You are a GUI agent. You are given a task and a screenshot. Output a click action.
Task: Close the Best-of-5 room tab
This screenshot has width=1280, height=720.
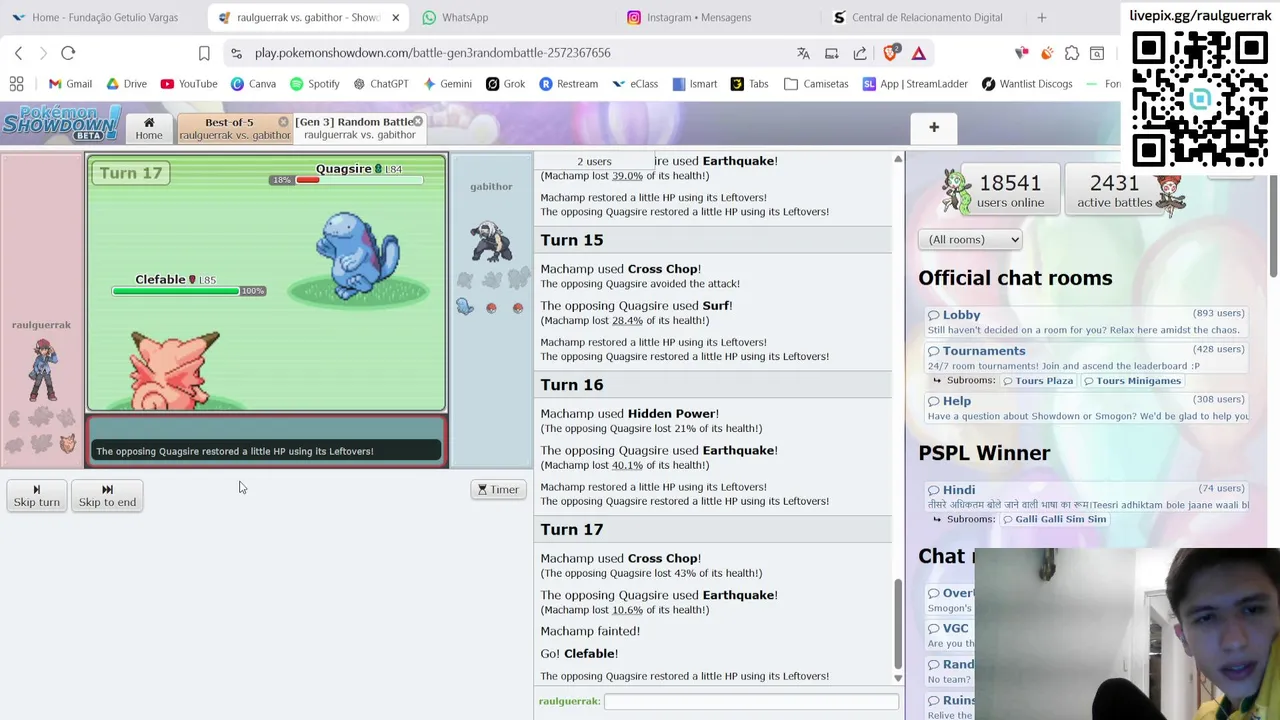(283, 122)
